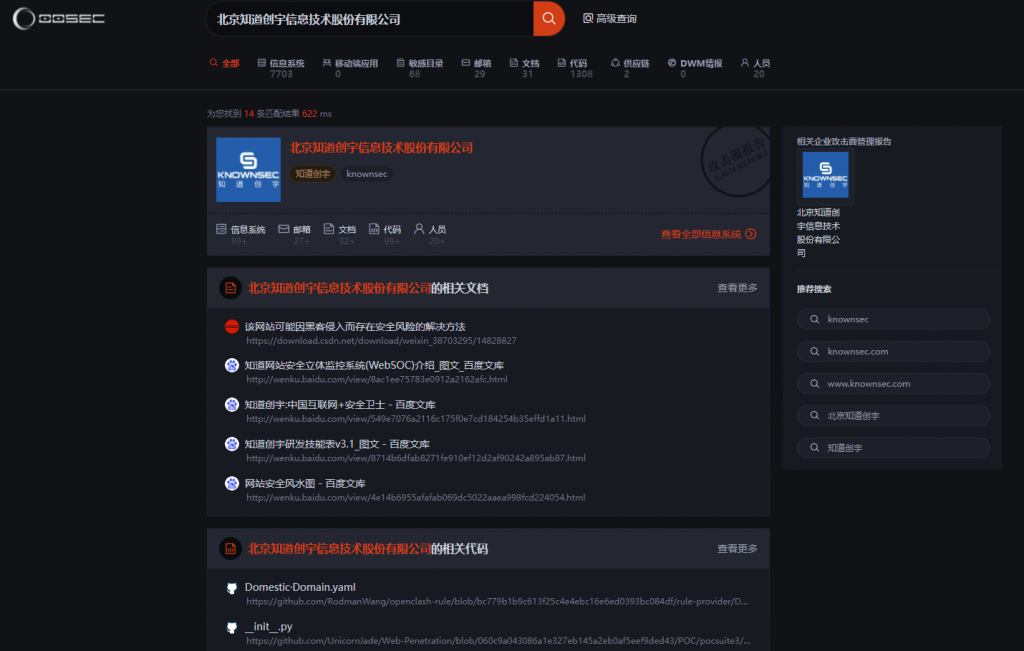Click the 知道创宇 tag
This screenshot has width=1024, height=651.
[312, 174]
